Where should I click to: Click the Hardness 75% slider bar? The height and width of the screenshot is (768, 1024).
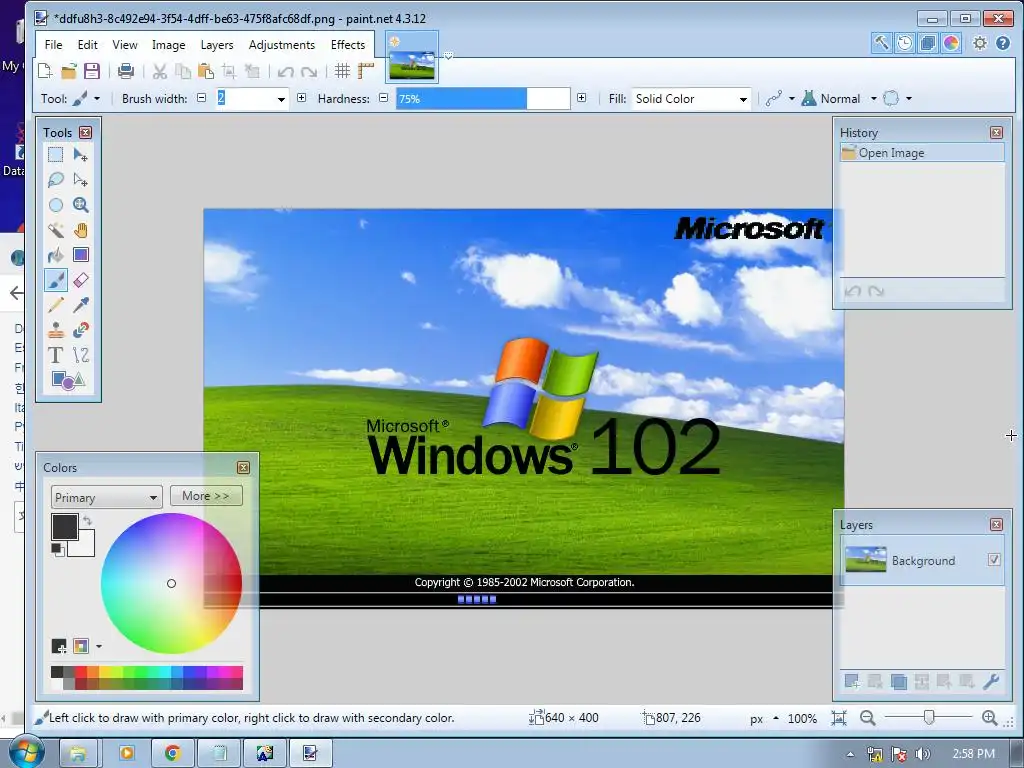[483, 99]
